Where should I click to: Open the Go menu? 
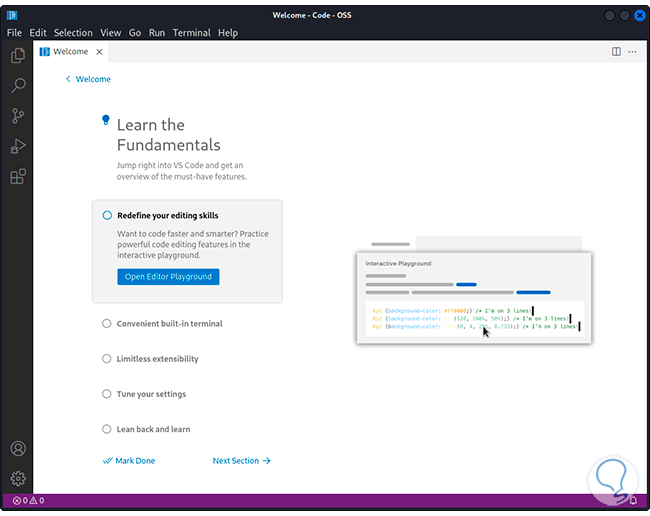(135, 33)
